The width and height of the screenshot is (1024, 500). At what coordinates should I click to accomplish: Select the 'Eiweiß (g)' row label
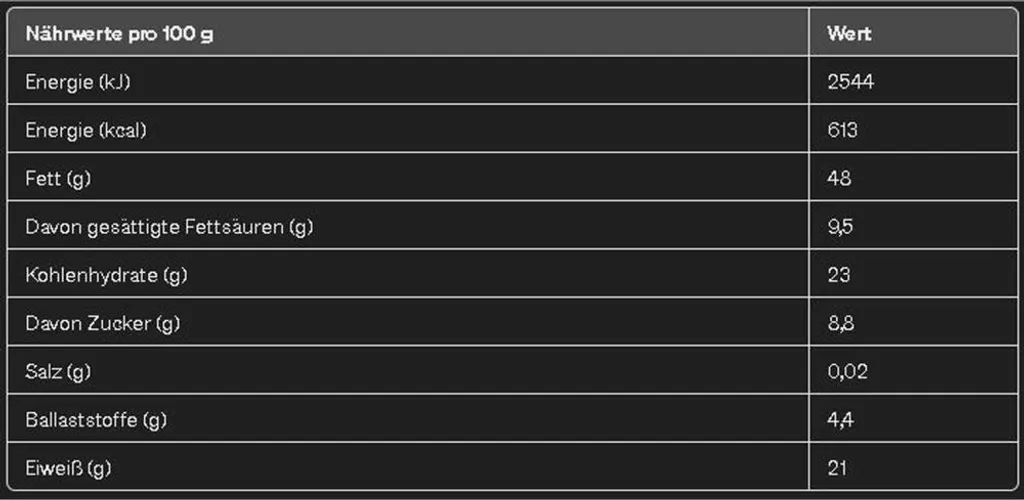click(x=68, y=468)
